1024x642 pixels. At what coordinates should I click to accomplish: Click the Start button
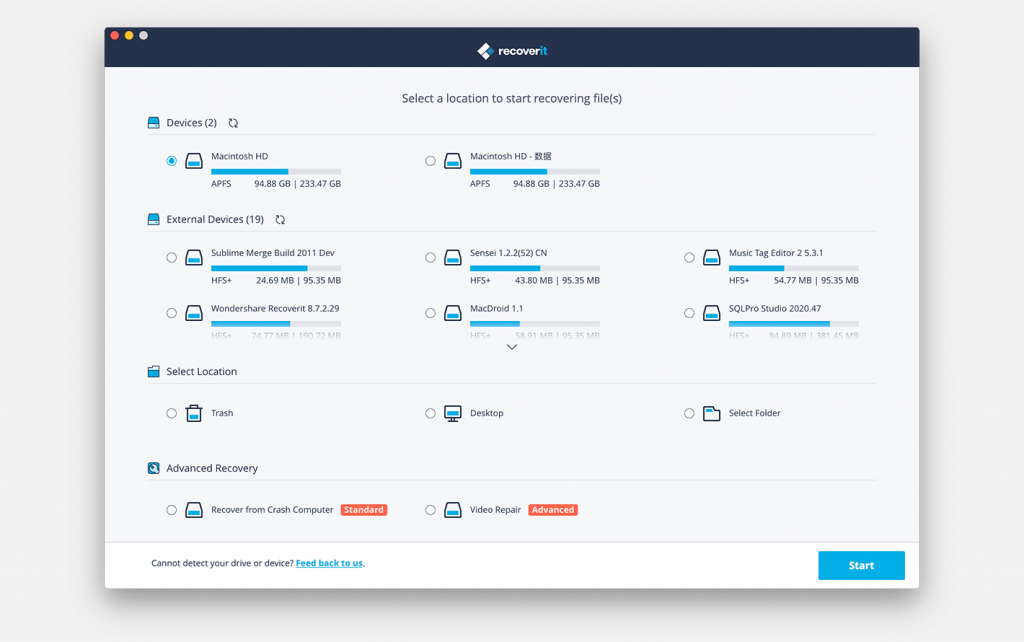click(x=861, y=566)
